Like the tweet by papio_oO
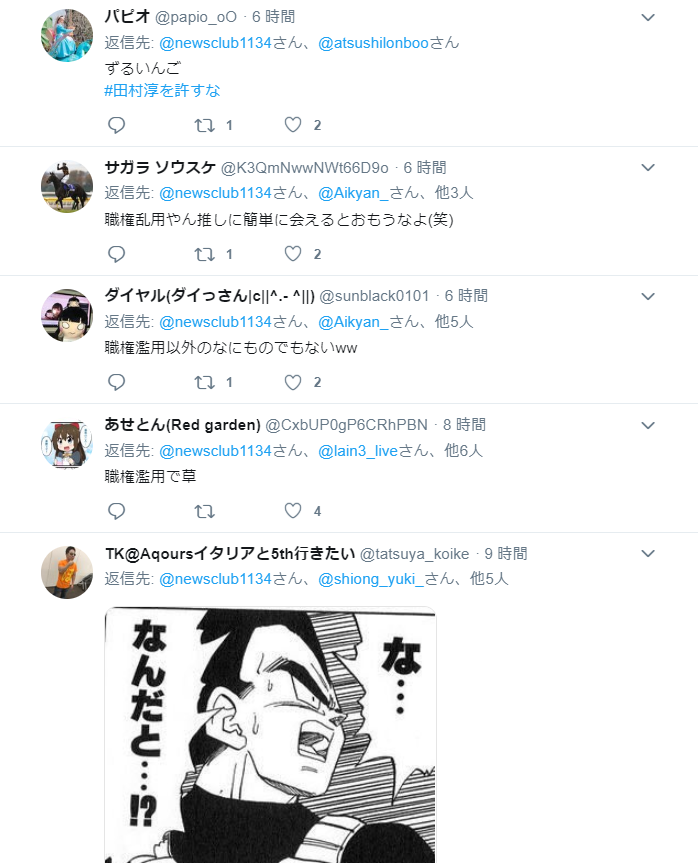The height and width of the screenshot is (863, 698). tap(293, 125)
